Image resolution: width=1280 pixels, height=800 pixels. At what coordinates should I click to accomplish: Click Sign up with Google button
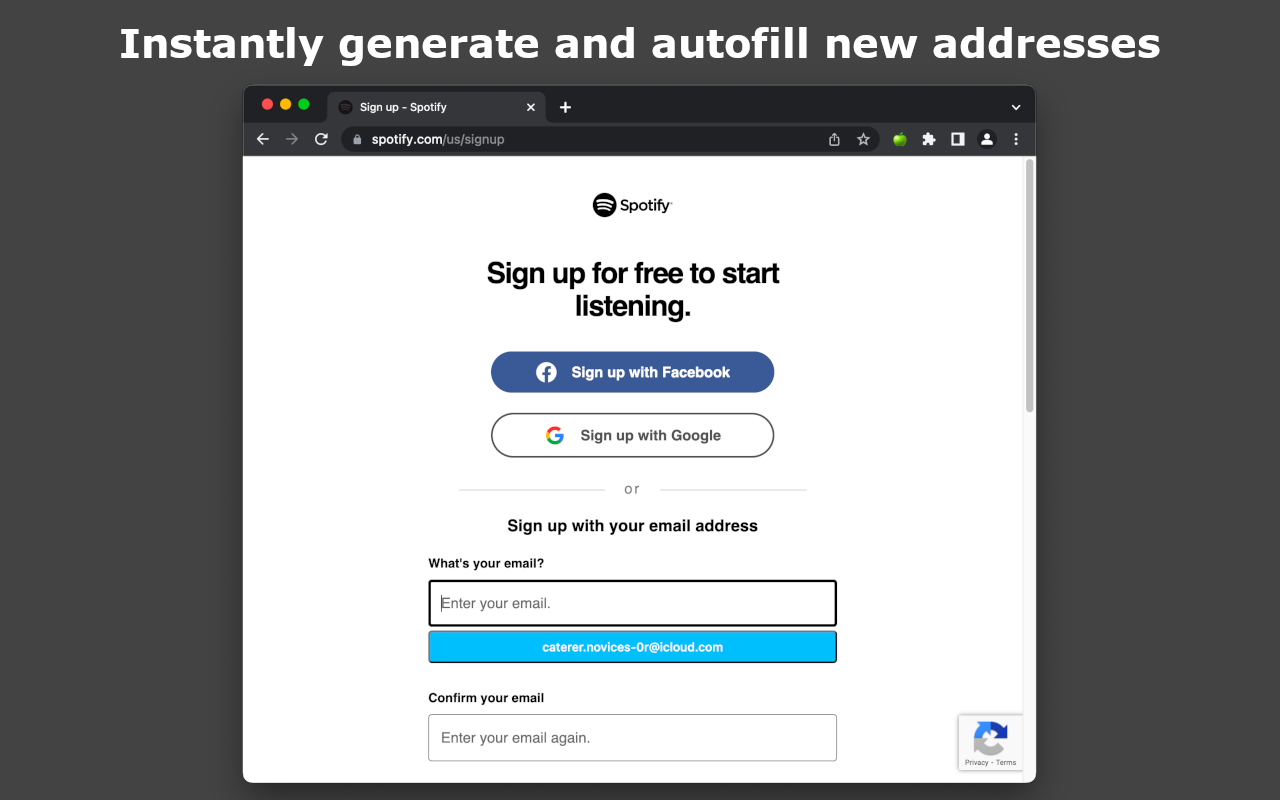(632, 435)
